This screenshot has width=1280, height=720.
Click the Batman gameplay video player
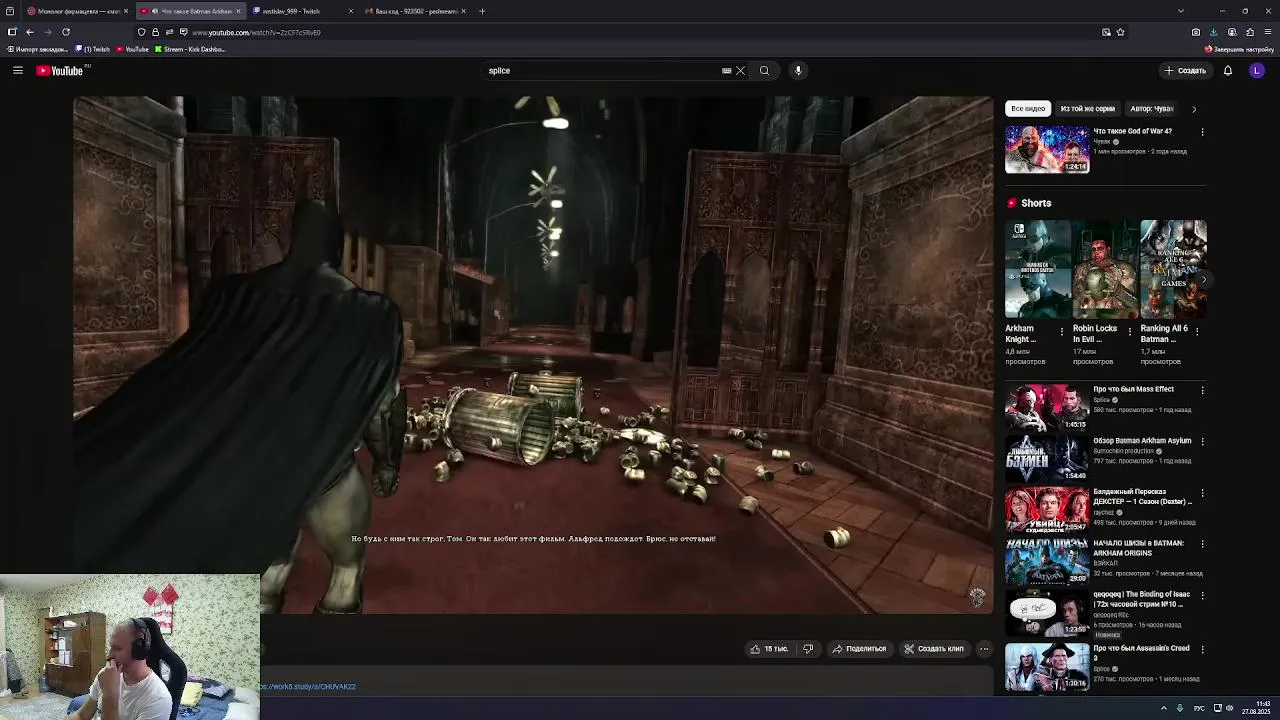coord(533,355)
